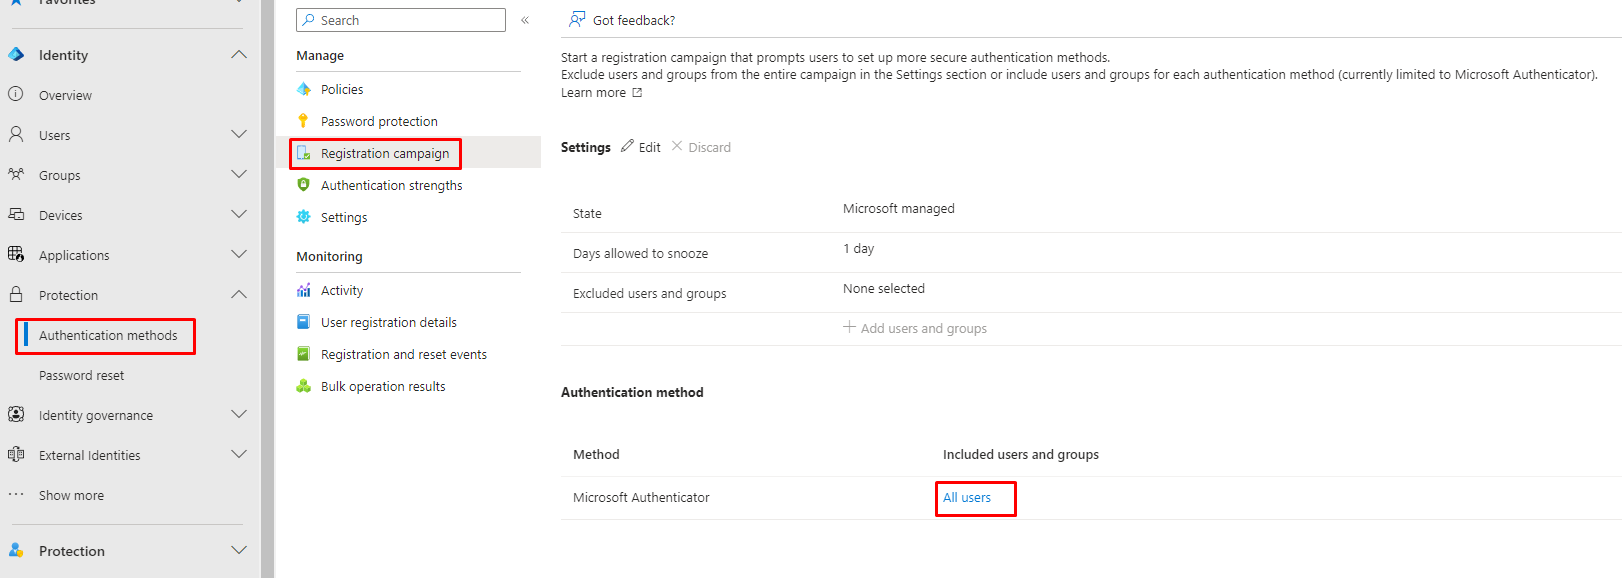Open Password reset in sidebar

click(82, 375)
